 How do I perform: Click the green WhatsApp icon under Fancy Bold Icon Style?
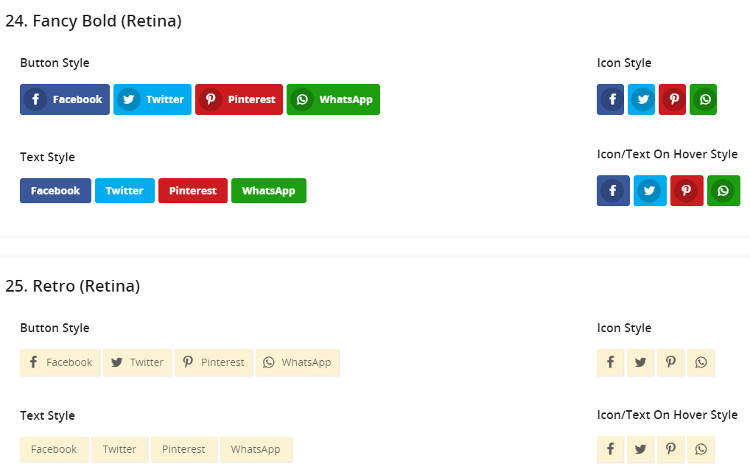click(x=703, y=99)
